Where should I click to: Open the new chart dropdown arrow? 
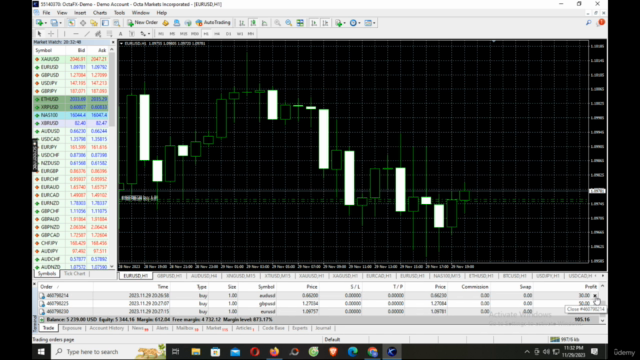pos(45,23)
